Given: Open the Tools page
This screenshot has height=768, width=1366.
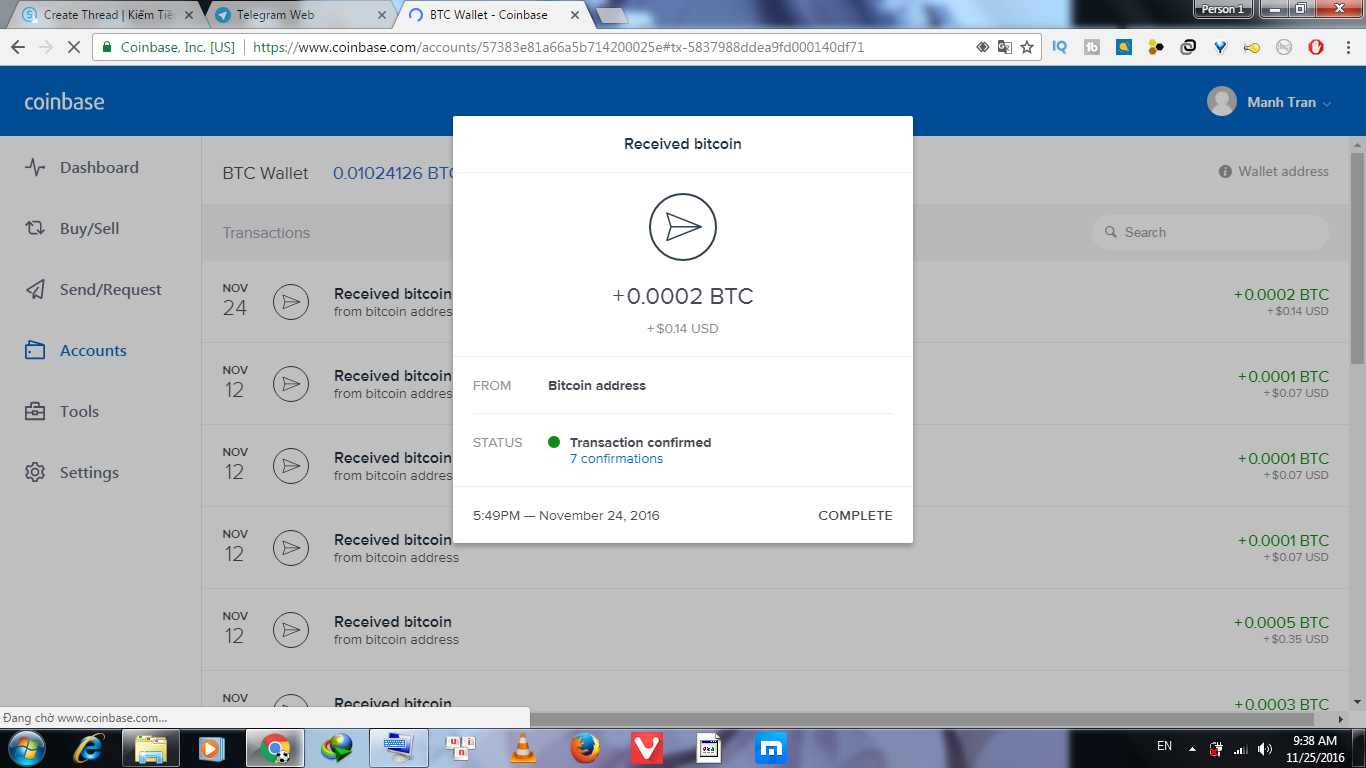Looking at the screenshot, I should coord(79,412).
